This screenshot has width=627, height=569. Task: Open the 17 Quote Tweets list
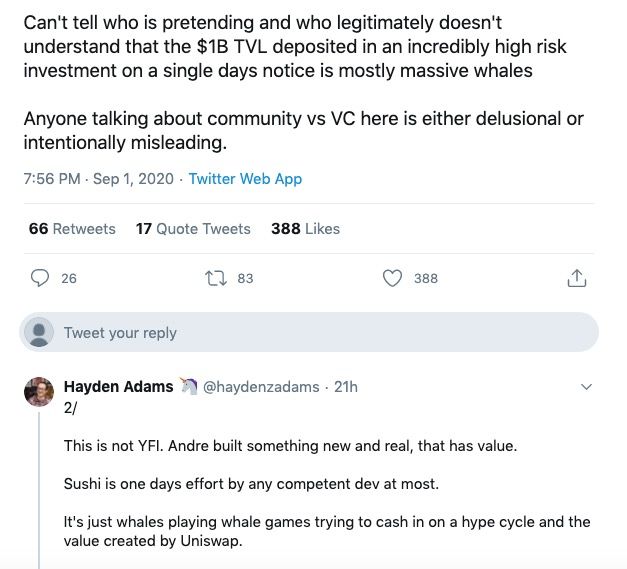pos(193,229)
